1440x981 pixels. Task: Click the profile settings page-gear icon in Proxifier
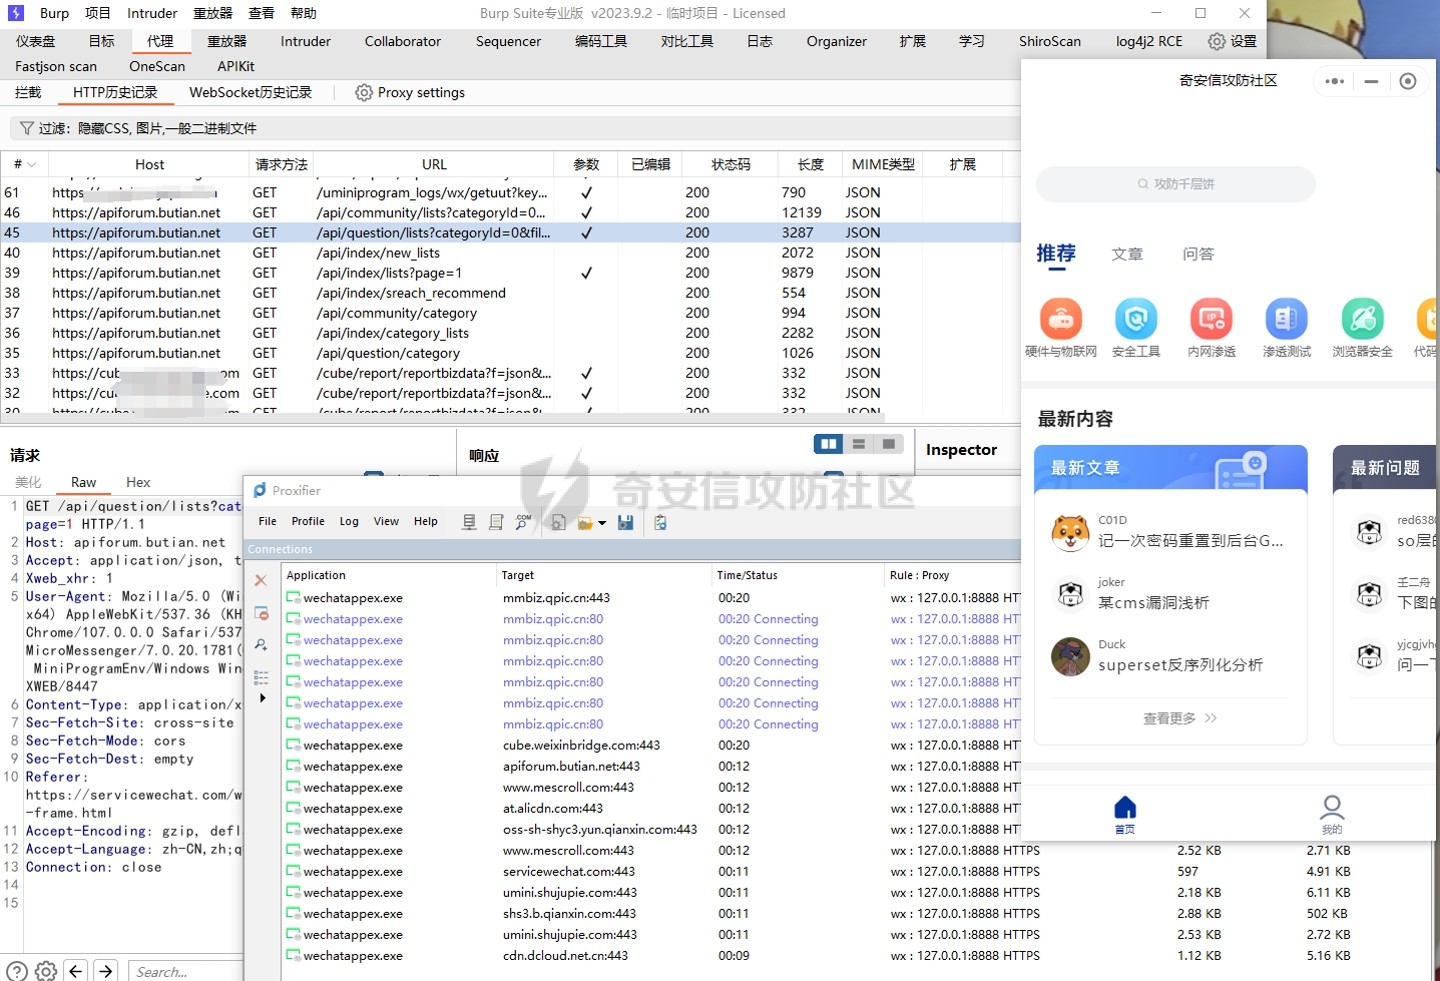[x=559, y=522]
